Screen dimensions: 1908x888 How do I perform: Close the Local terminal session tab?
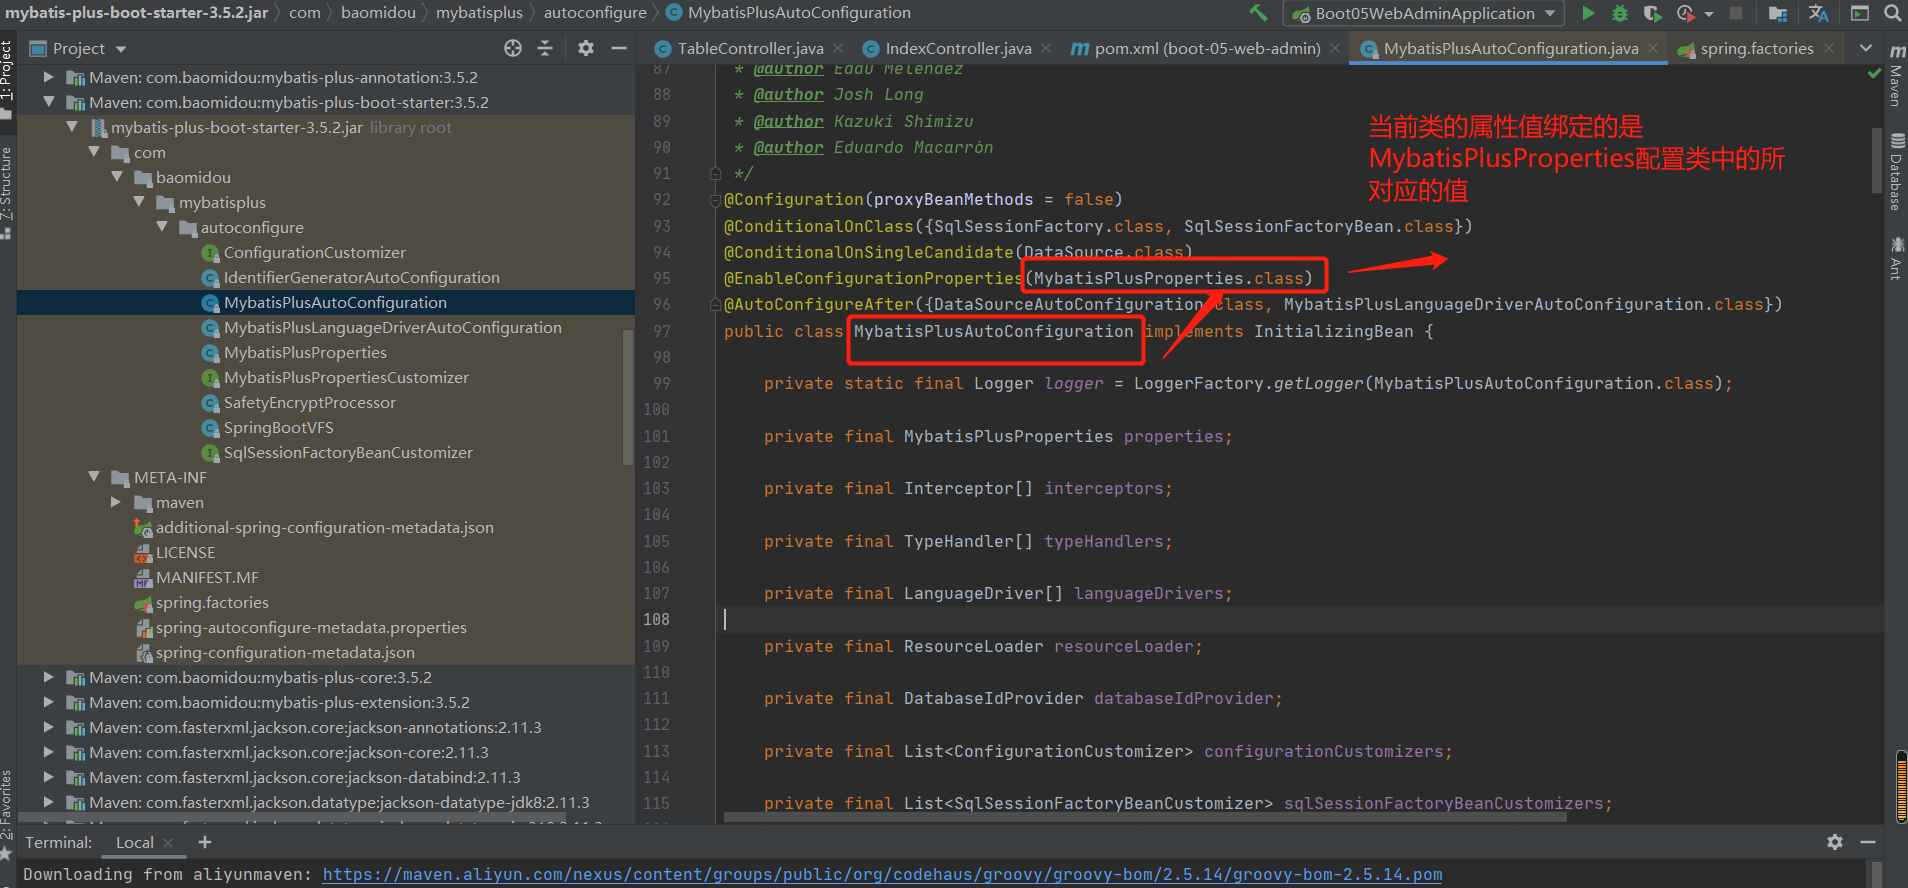(x=168, y=843)
